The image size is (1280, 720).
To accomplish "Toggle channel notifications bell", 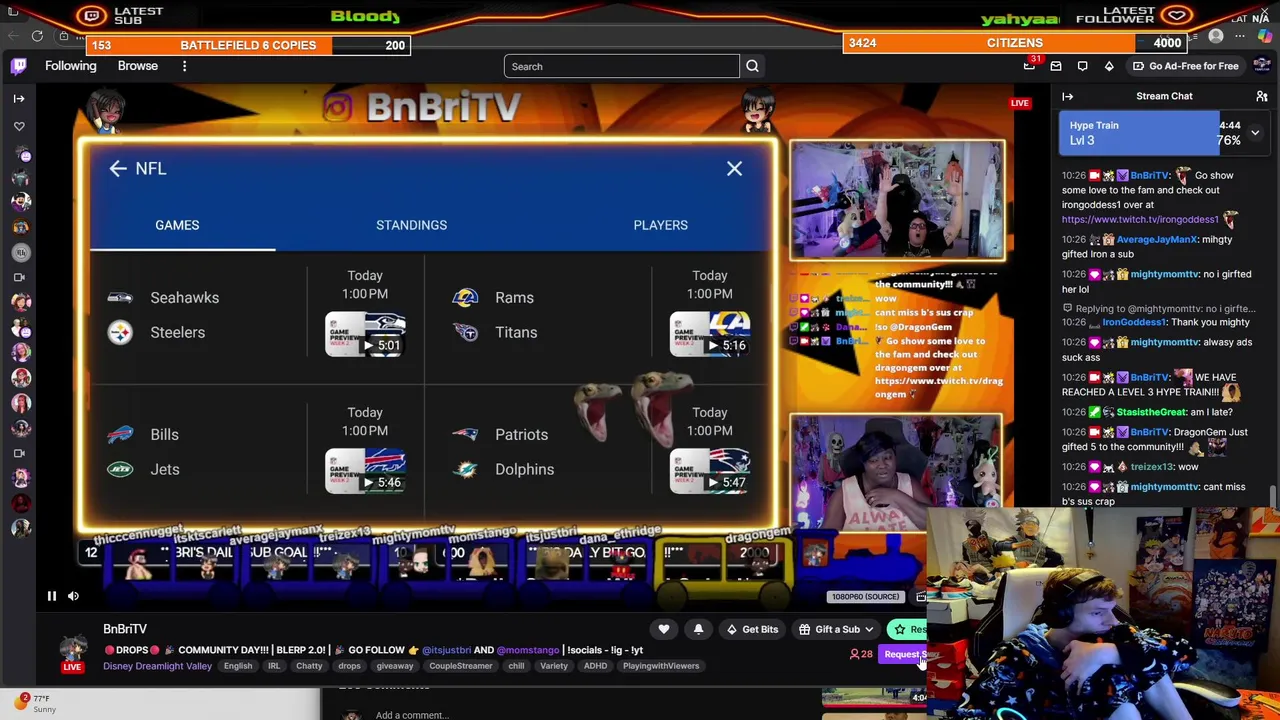I will tap(698, 629).
